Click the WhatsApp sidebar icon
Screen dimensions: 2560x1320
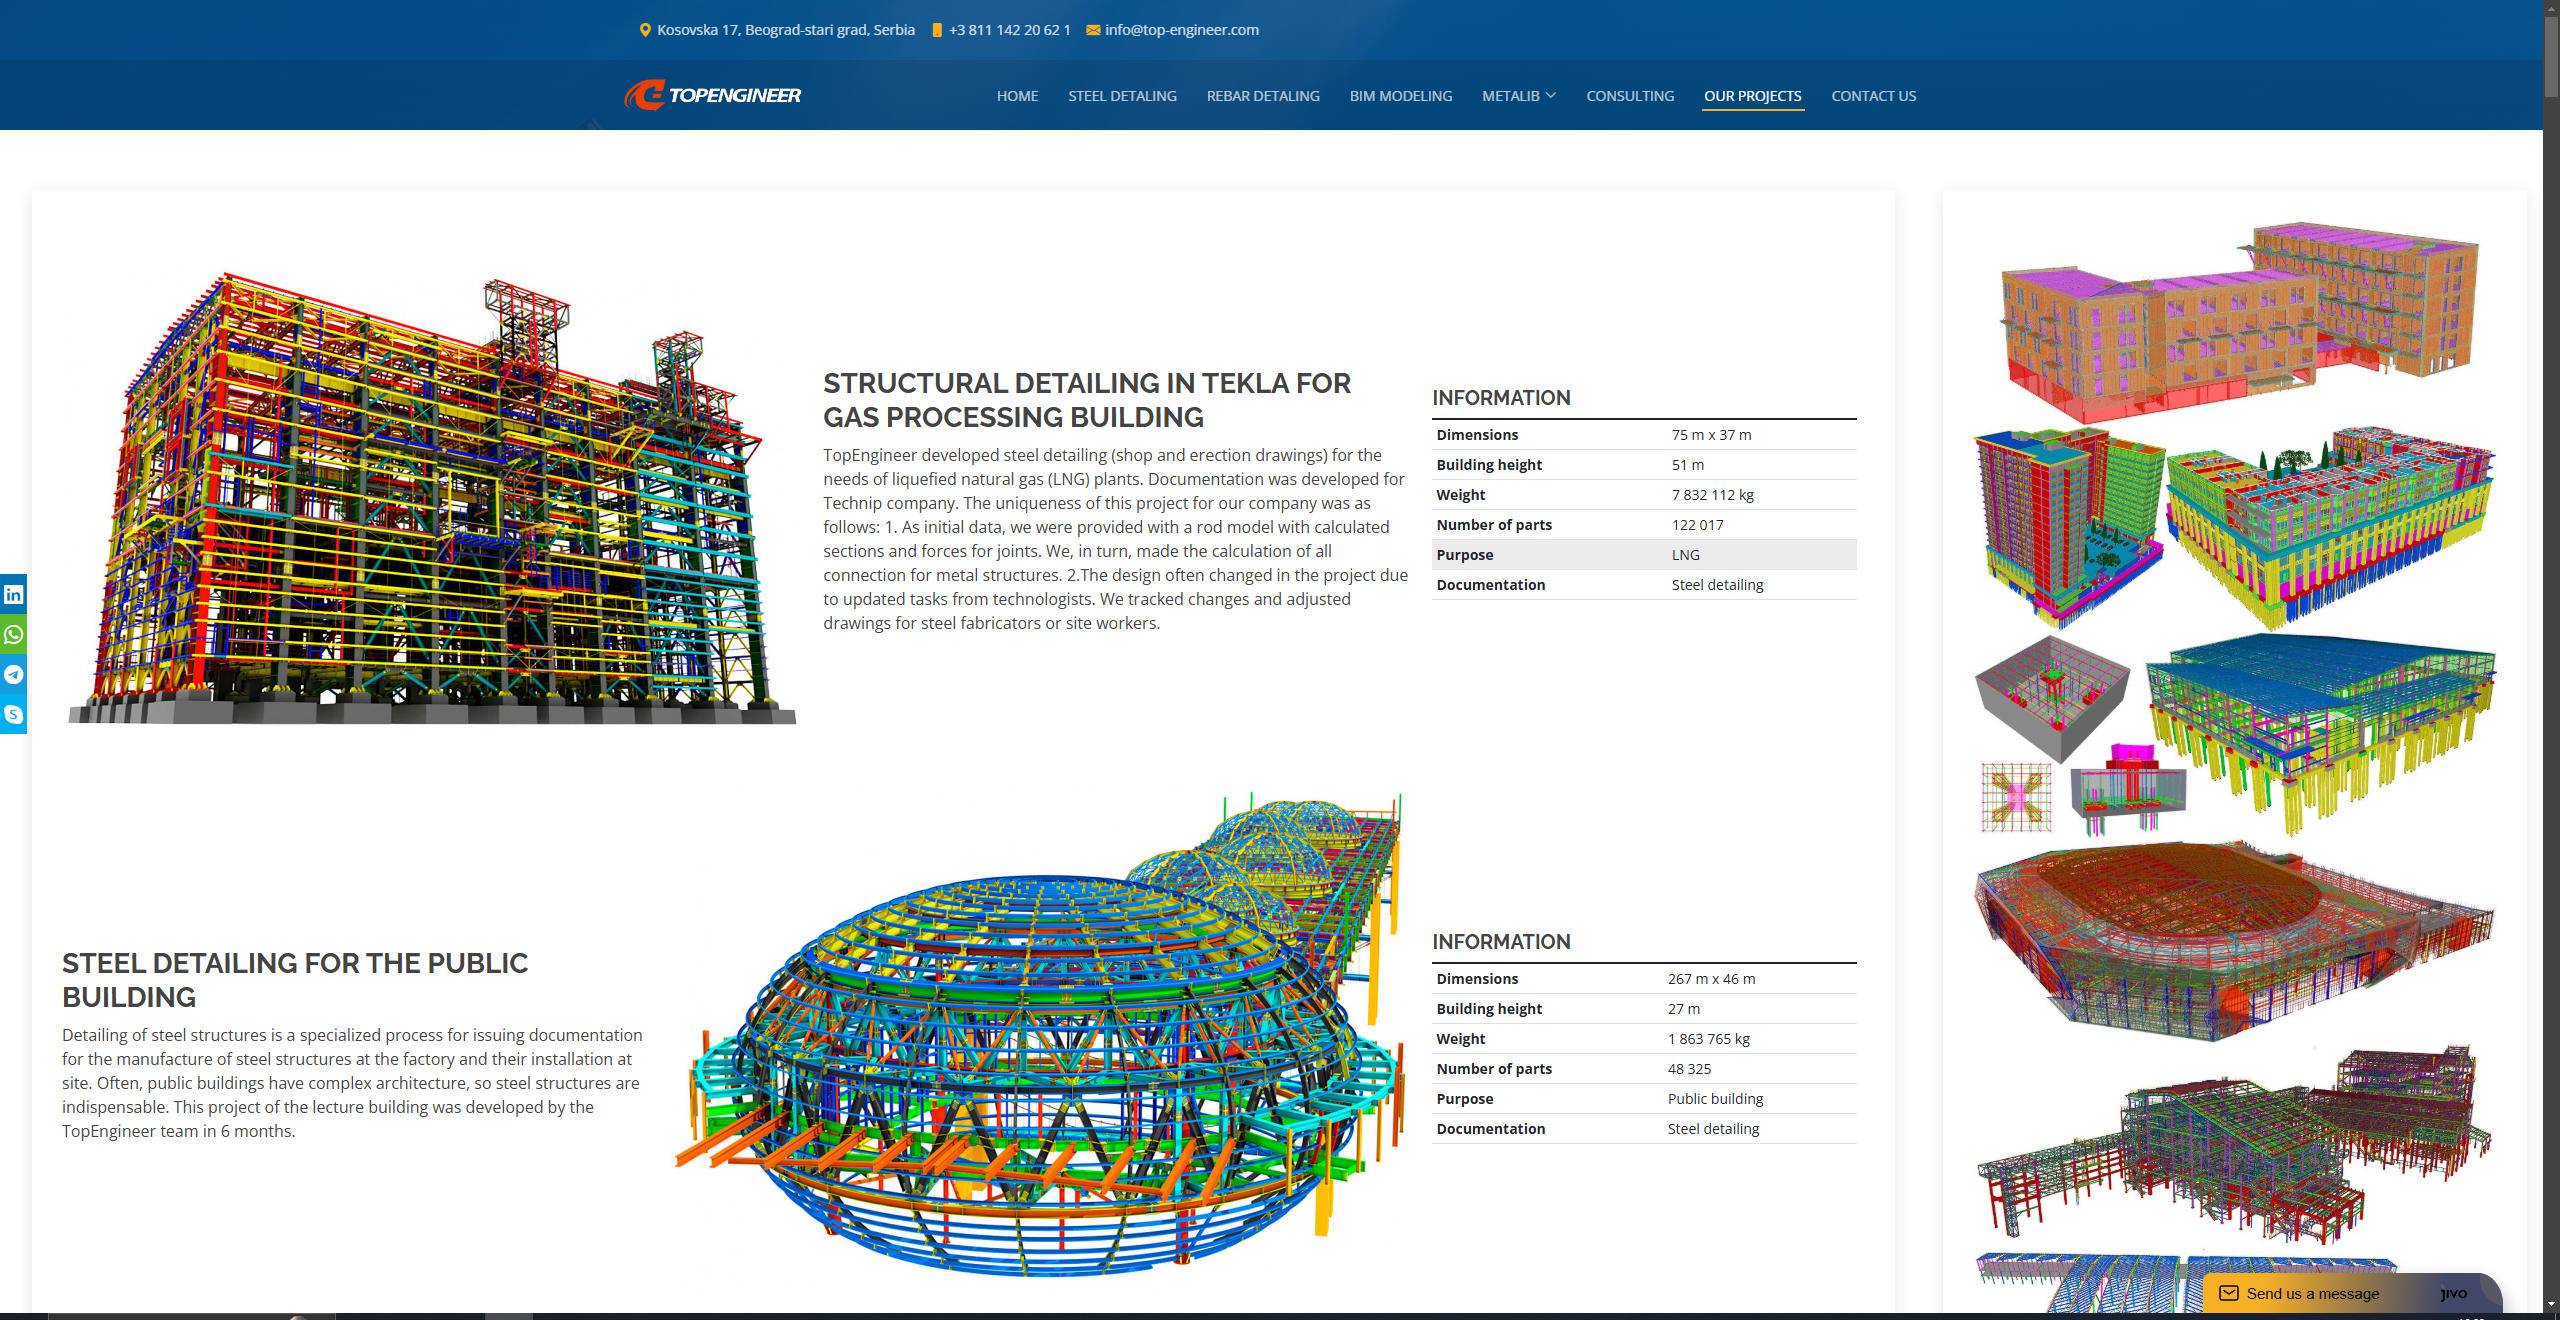(13, 635)
